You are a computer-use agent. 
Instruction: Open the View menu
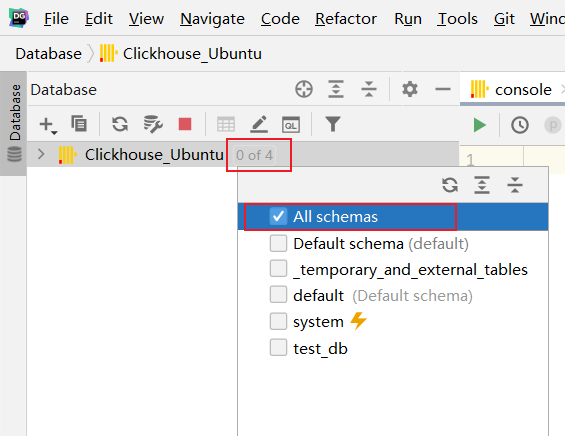click(146, 19)
